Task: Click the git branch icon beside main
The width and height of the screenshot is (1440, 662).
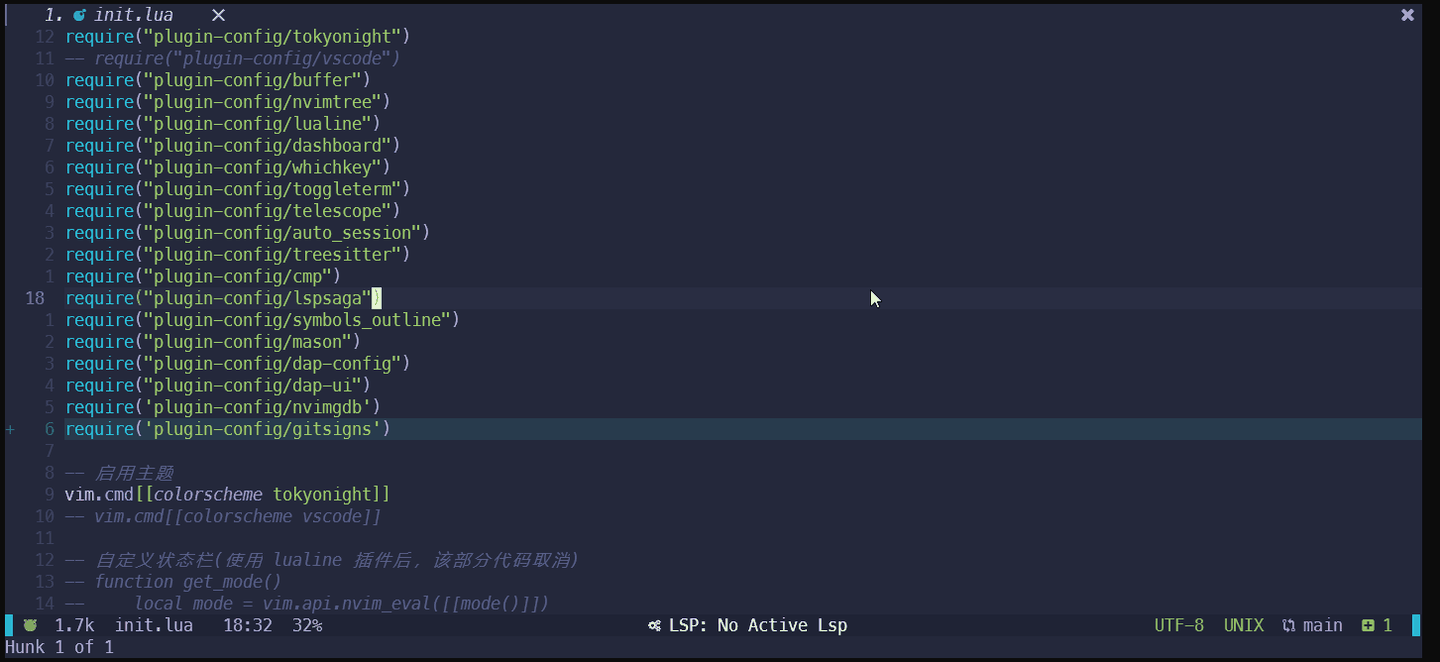Action: coord(1289,626)
